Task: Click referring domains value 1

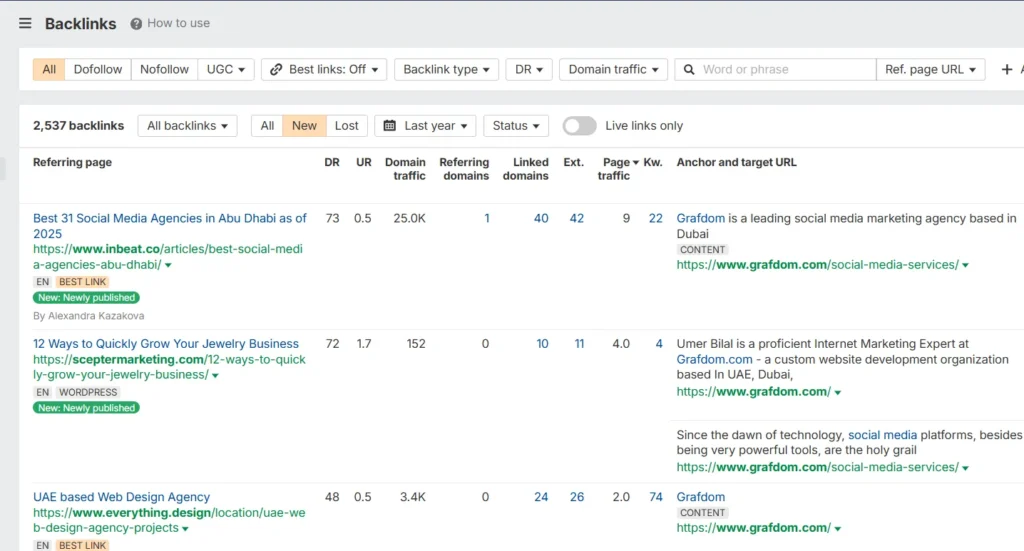Action: point(487,219)
